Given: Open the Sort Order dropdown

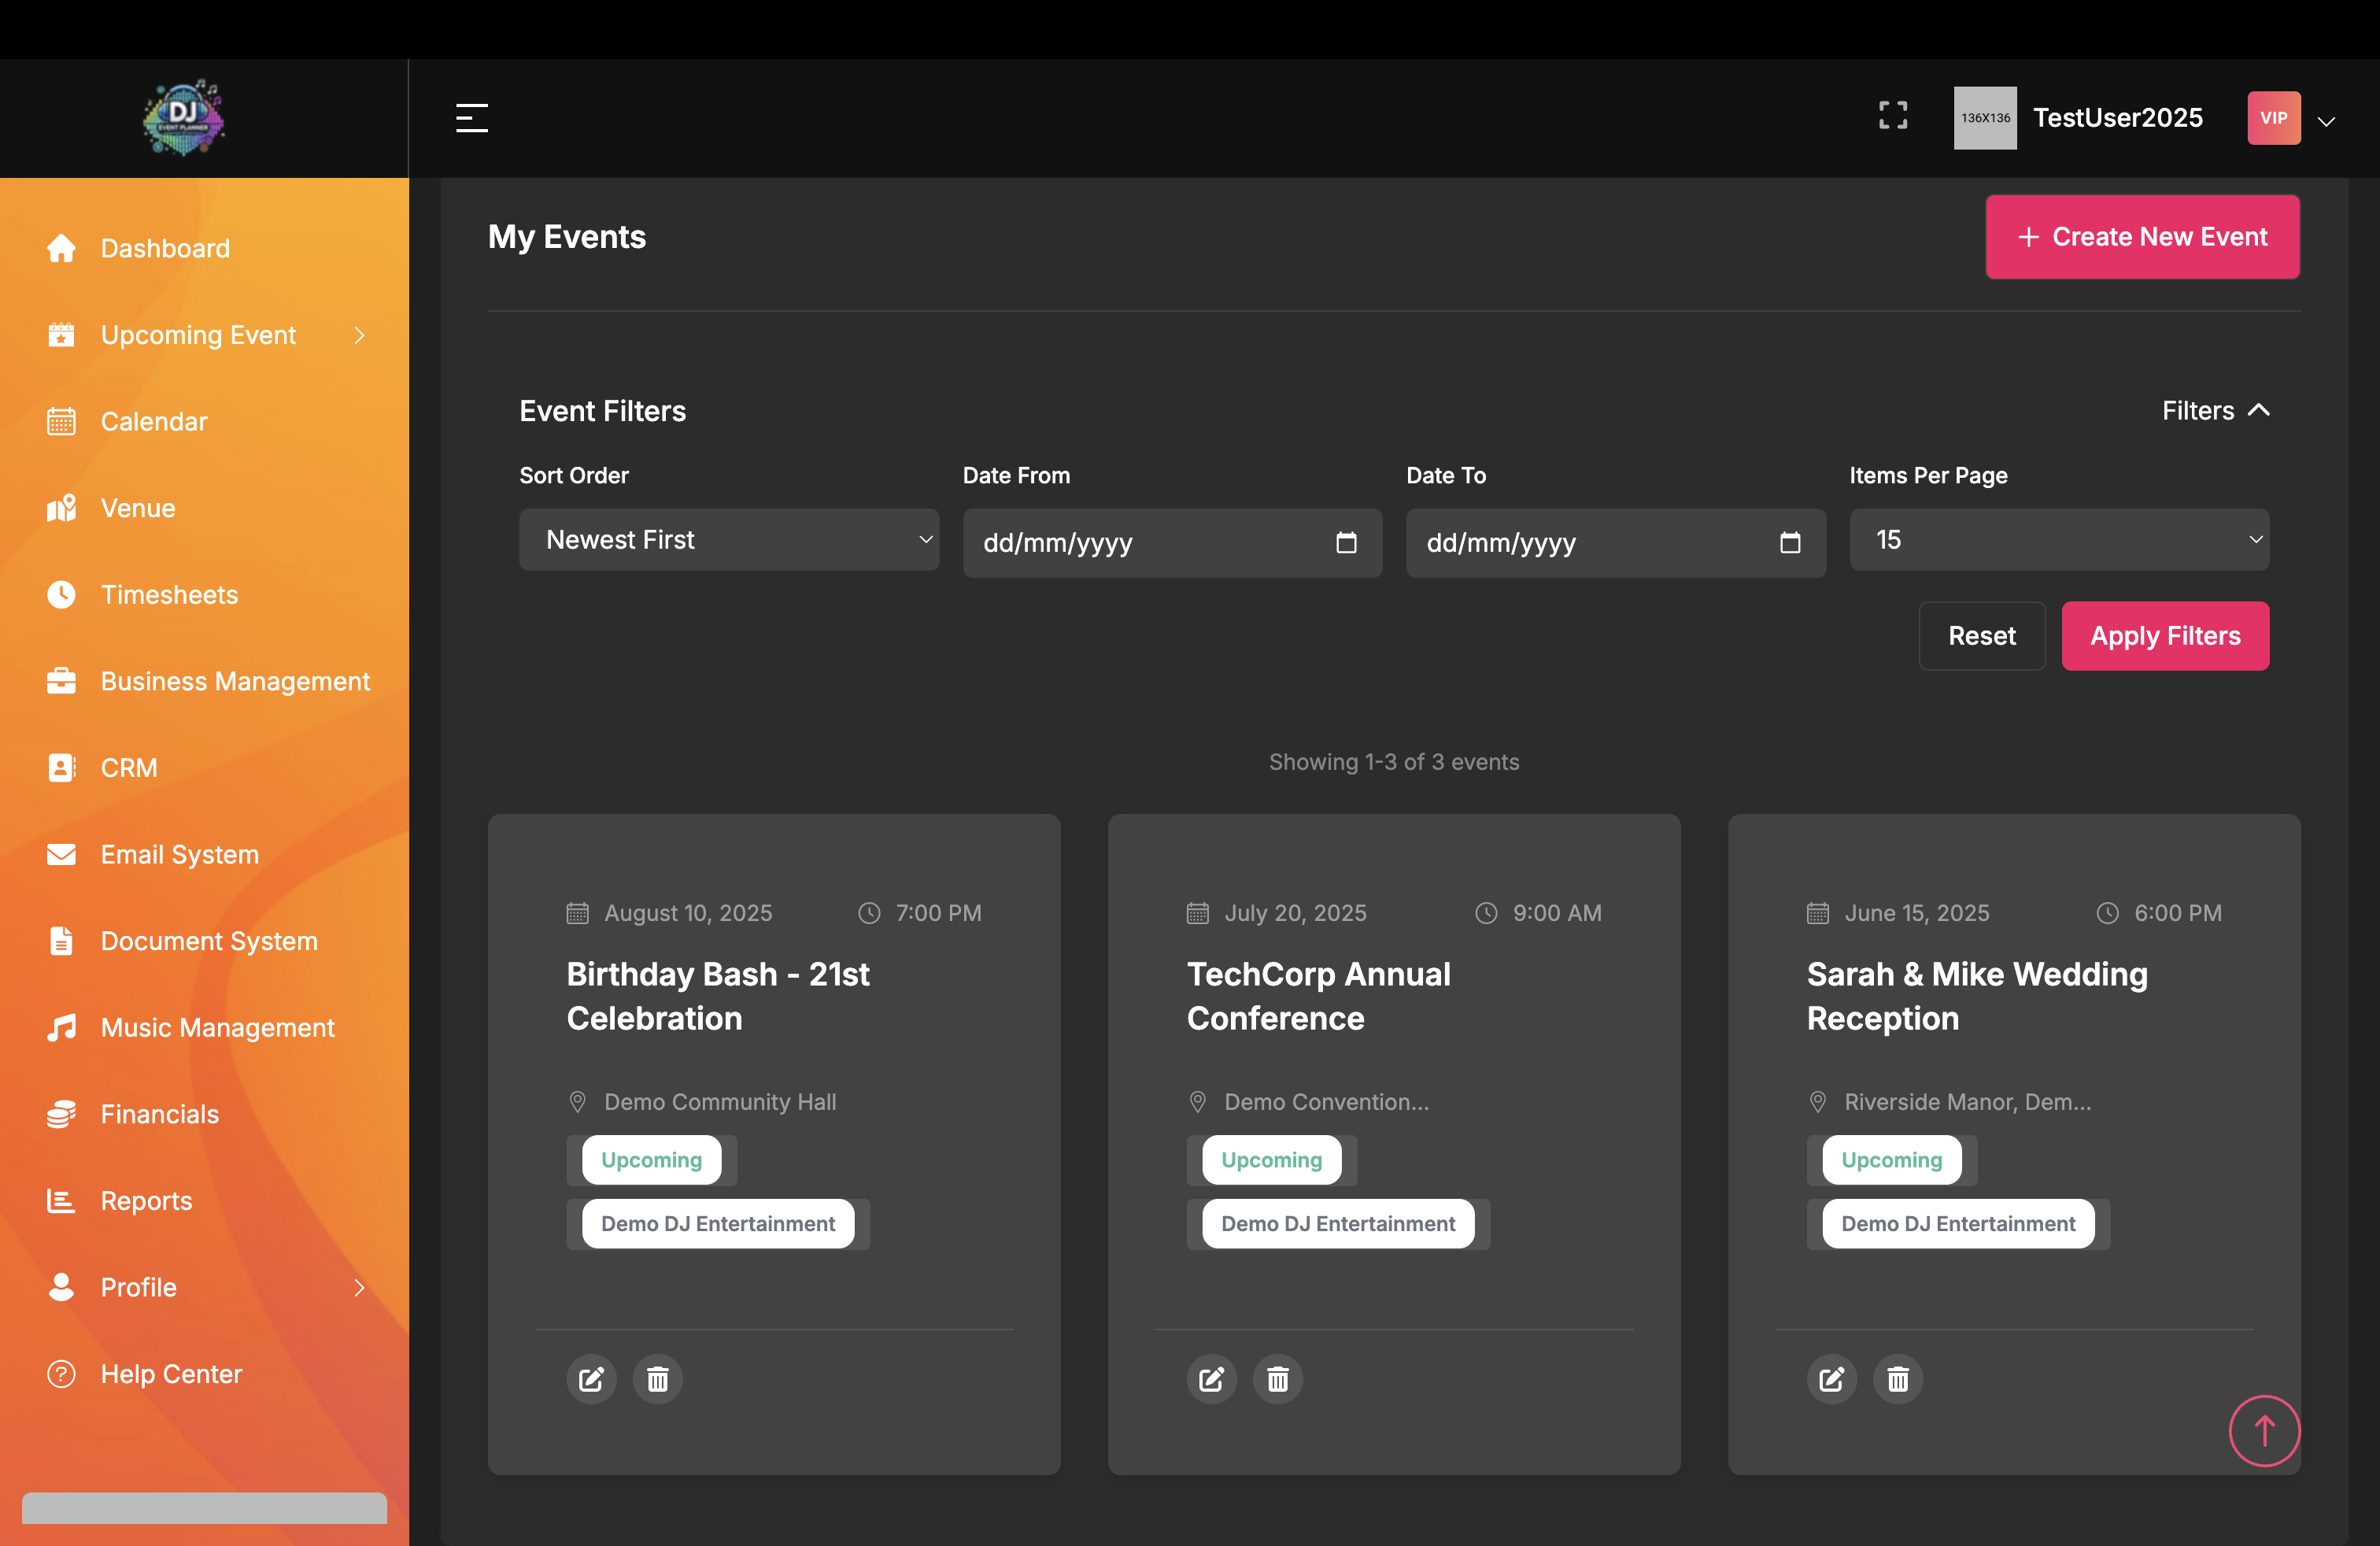Looking at the screenshot, I should tap(729, 540).
